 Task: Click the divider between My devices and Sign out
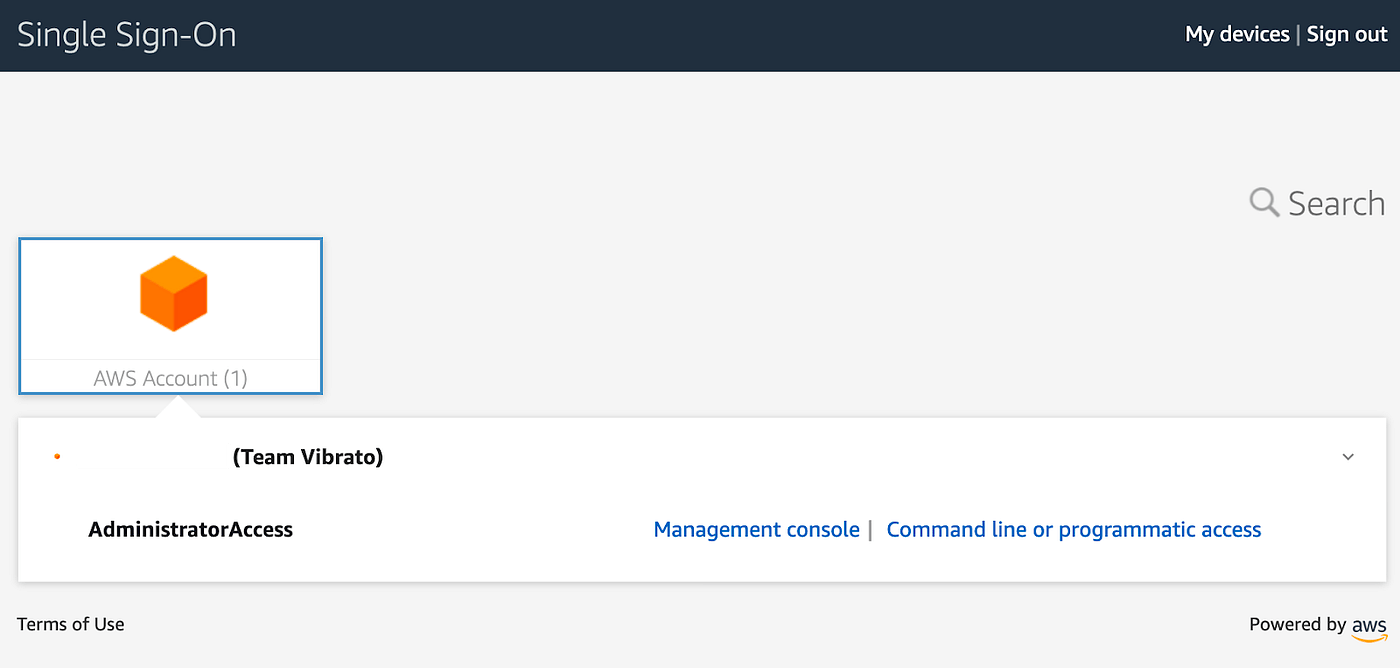click(1298, 34)
